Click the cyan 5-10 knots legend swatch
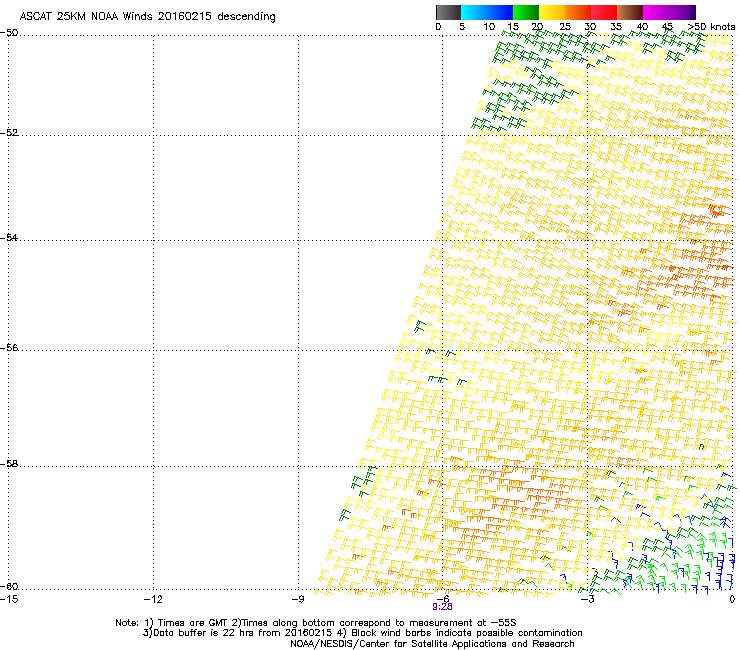The image size is (740, 650). pos(474,12)
